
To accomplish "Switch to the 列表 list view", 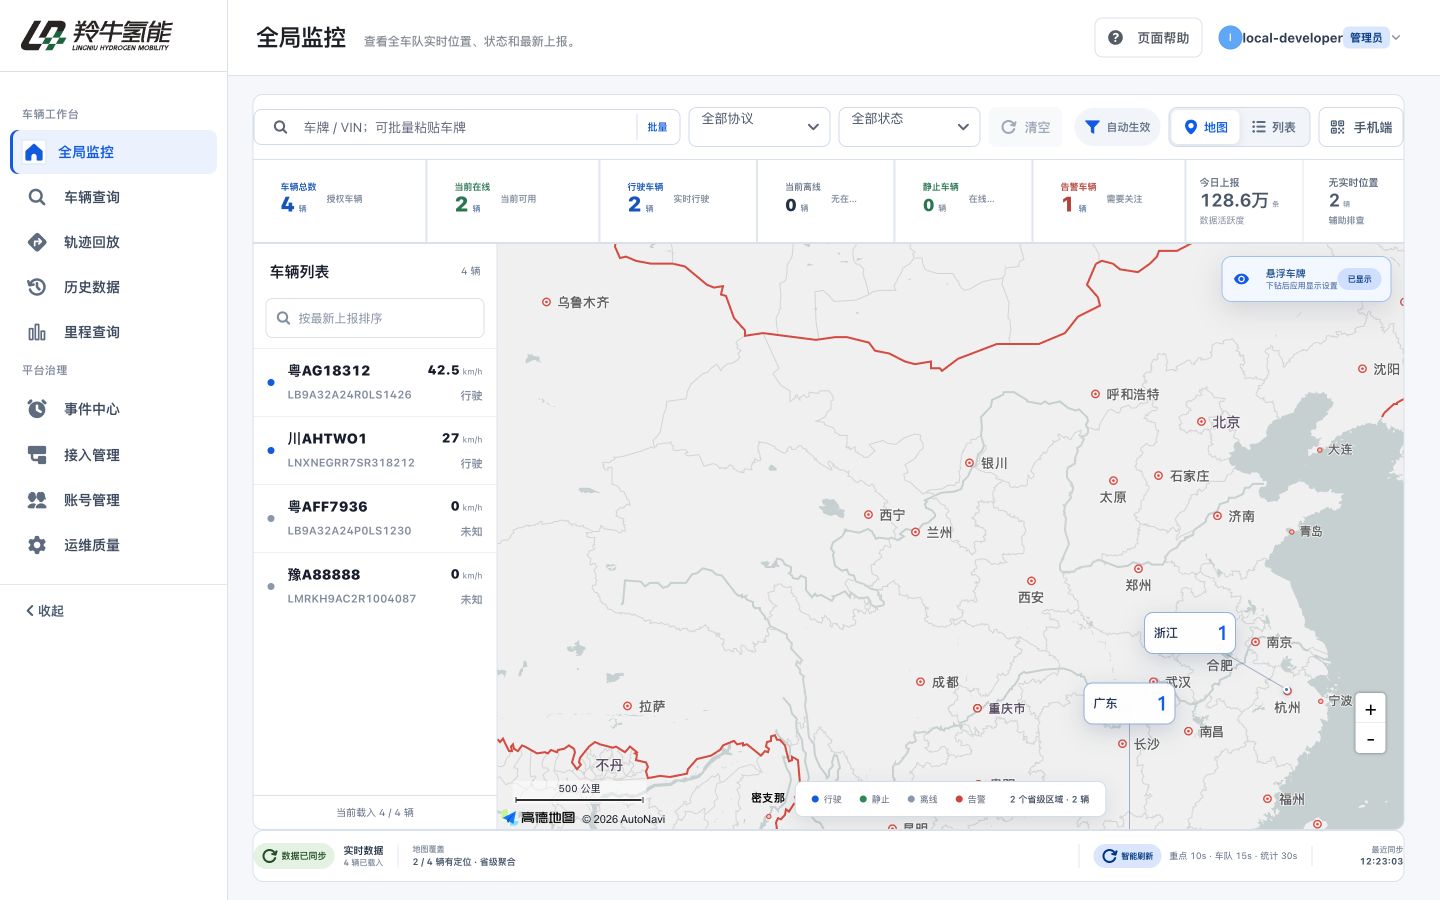I will point(1274,127).
